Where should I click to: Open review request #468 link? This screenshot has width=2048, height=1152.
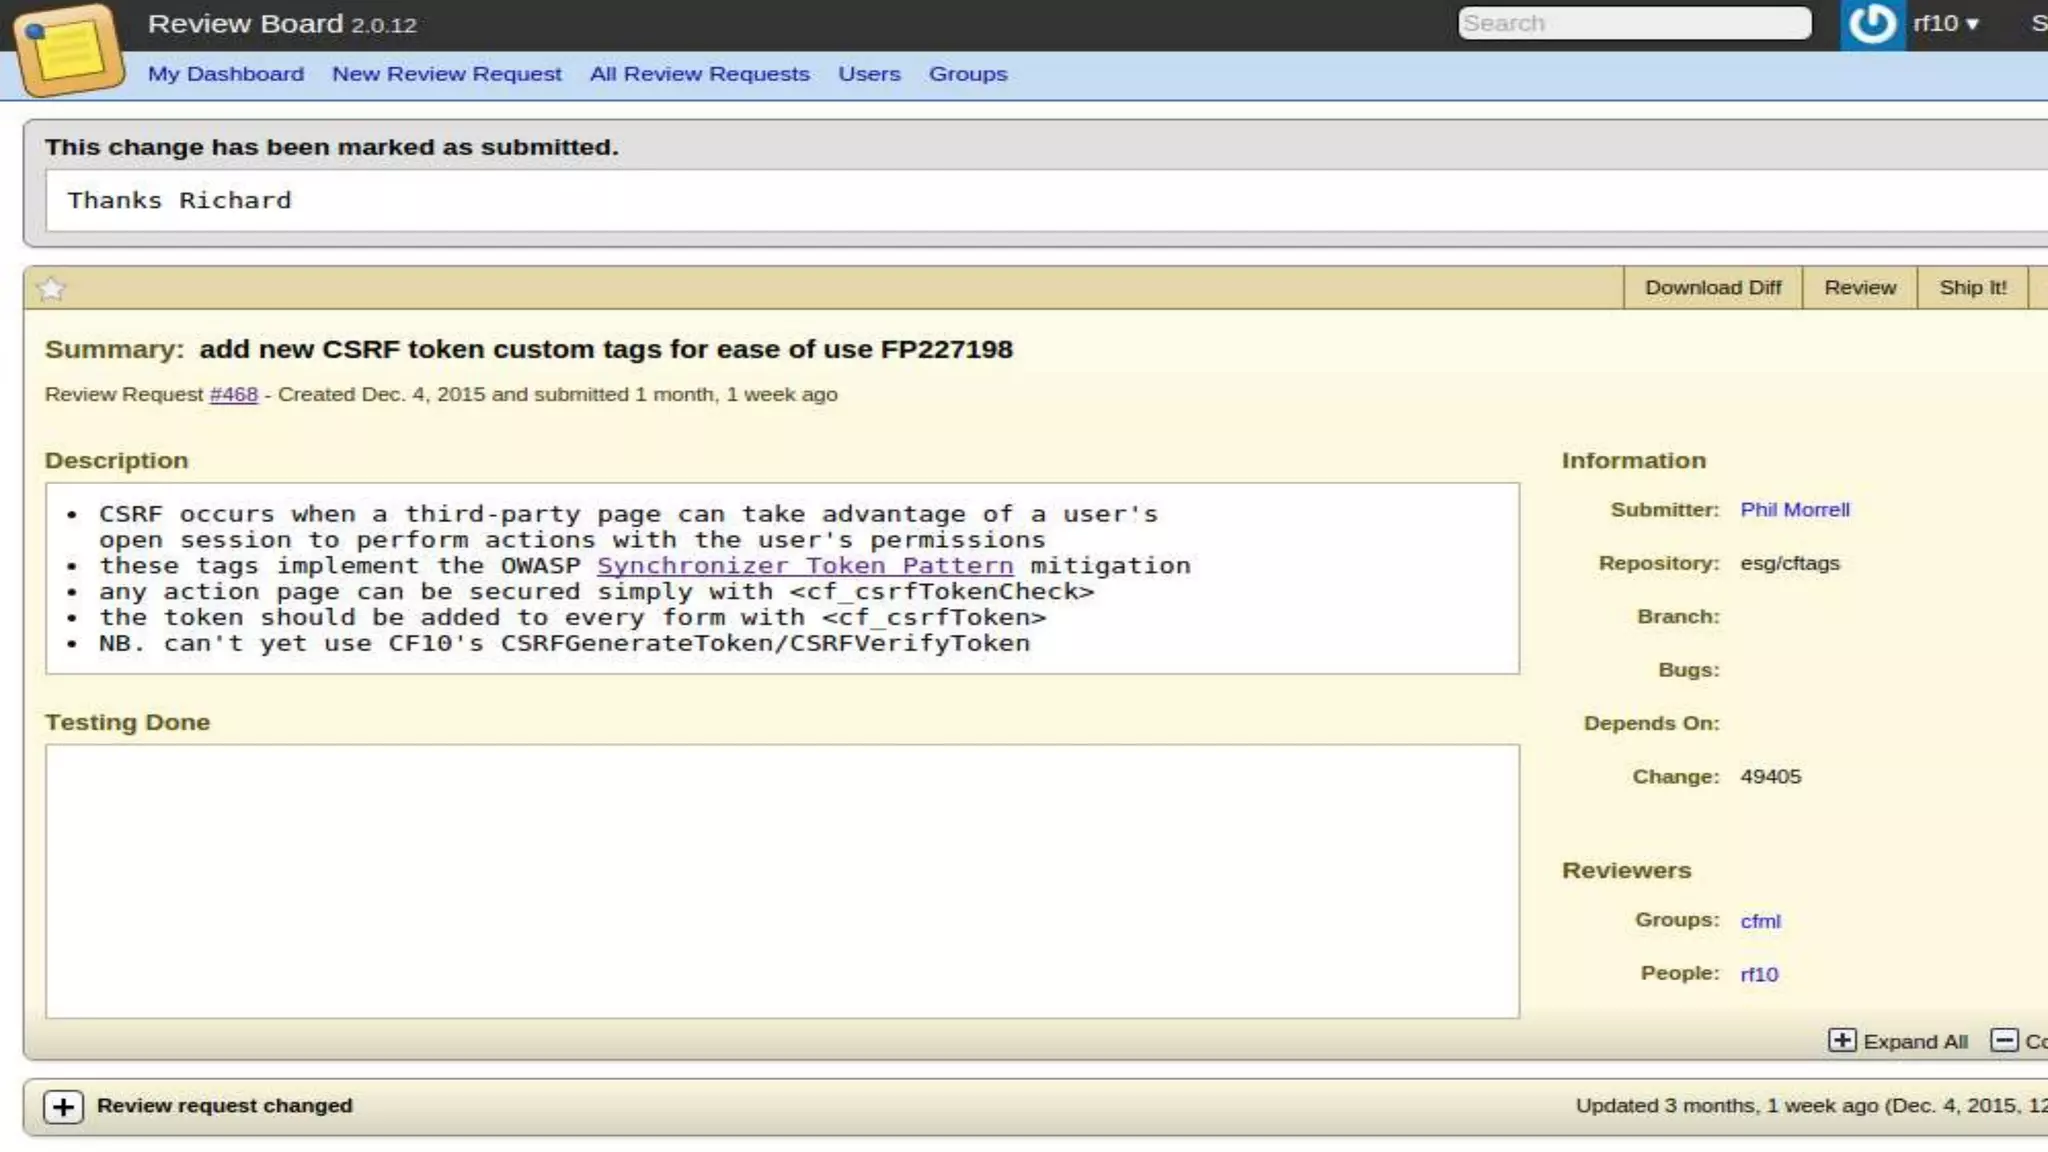coord(233,395)
